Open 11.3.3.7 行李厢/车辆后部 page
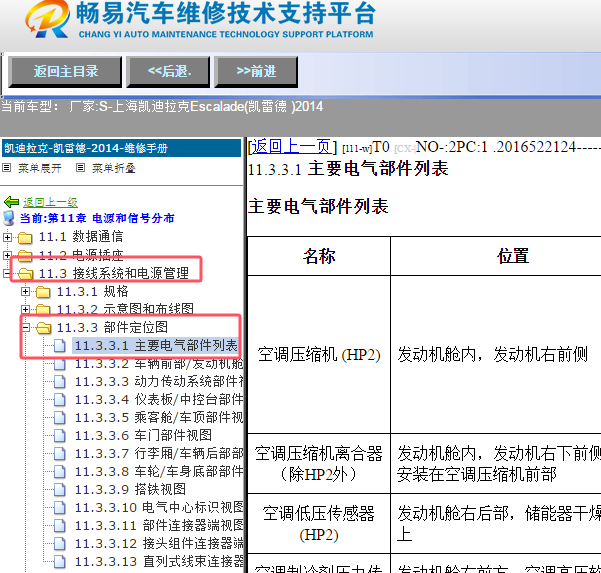Image resolution: width=601 pixels, height=573 pixels. tap(159, 453)
